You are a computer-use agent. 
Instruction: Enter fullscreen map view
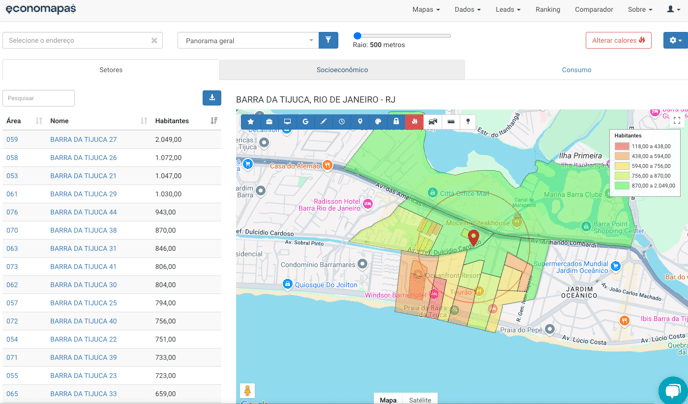677,121
